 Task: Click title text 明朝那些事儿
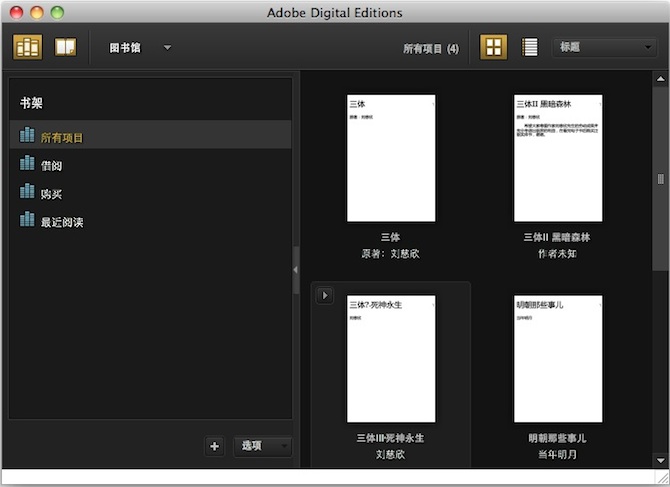[557, 438]
